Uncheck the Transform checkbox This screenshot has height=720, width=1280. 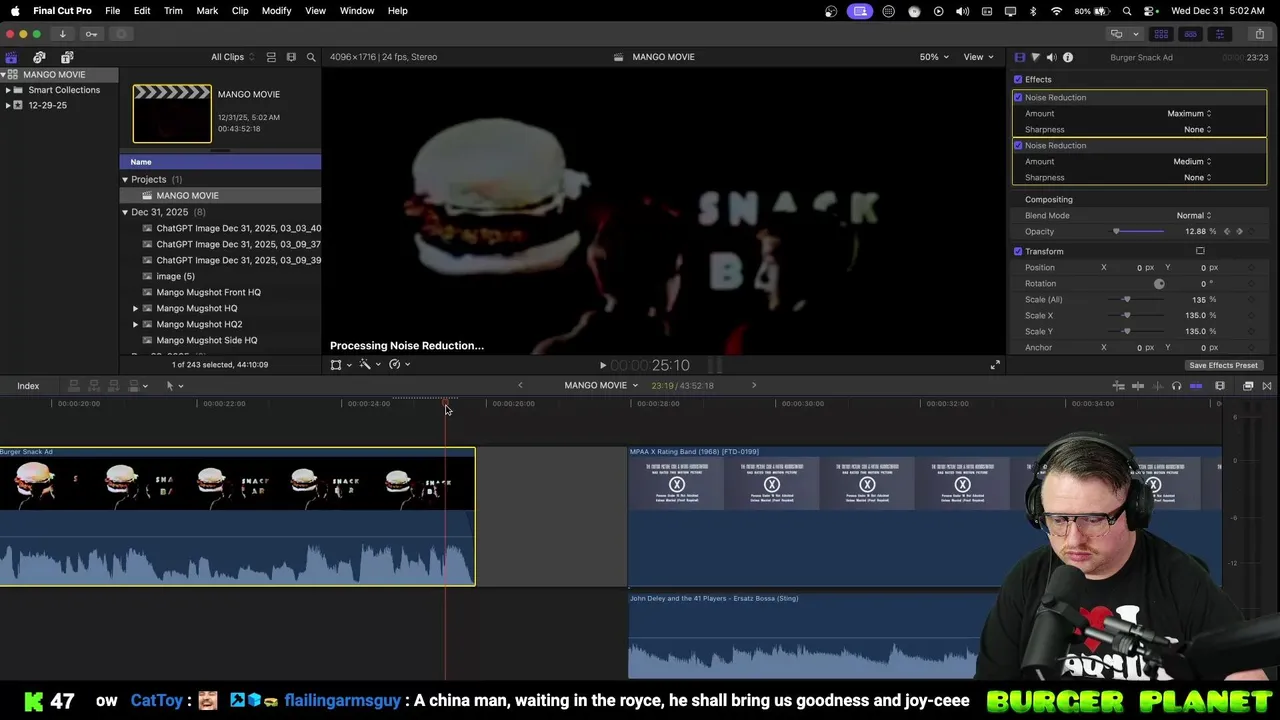pyautogui.click(x=1018, y=251)
